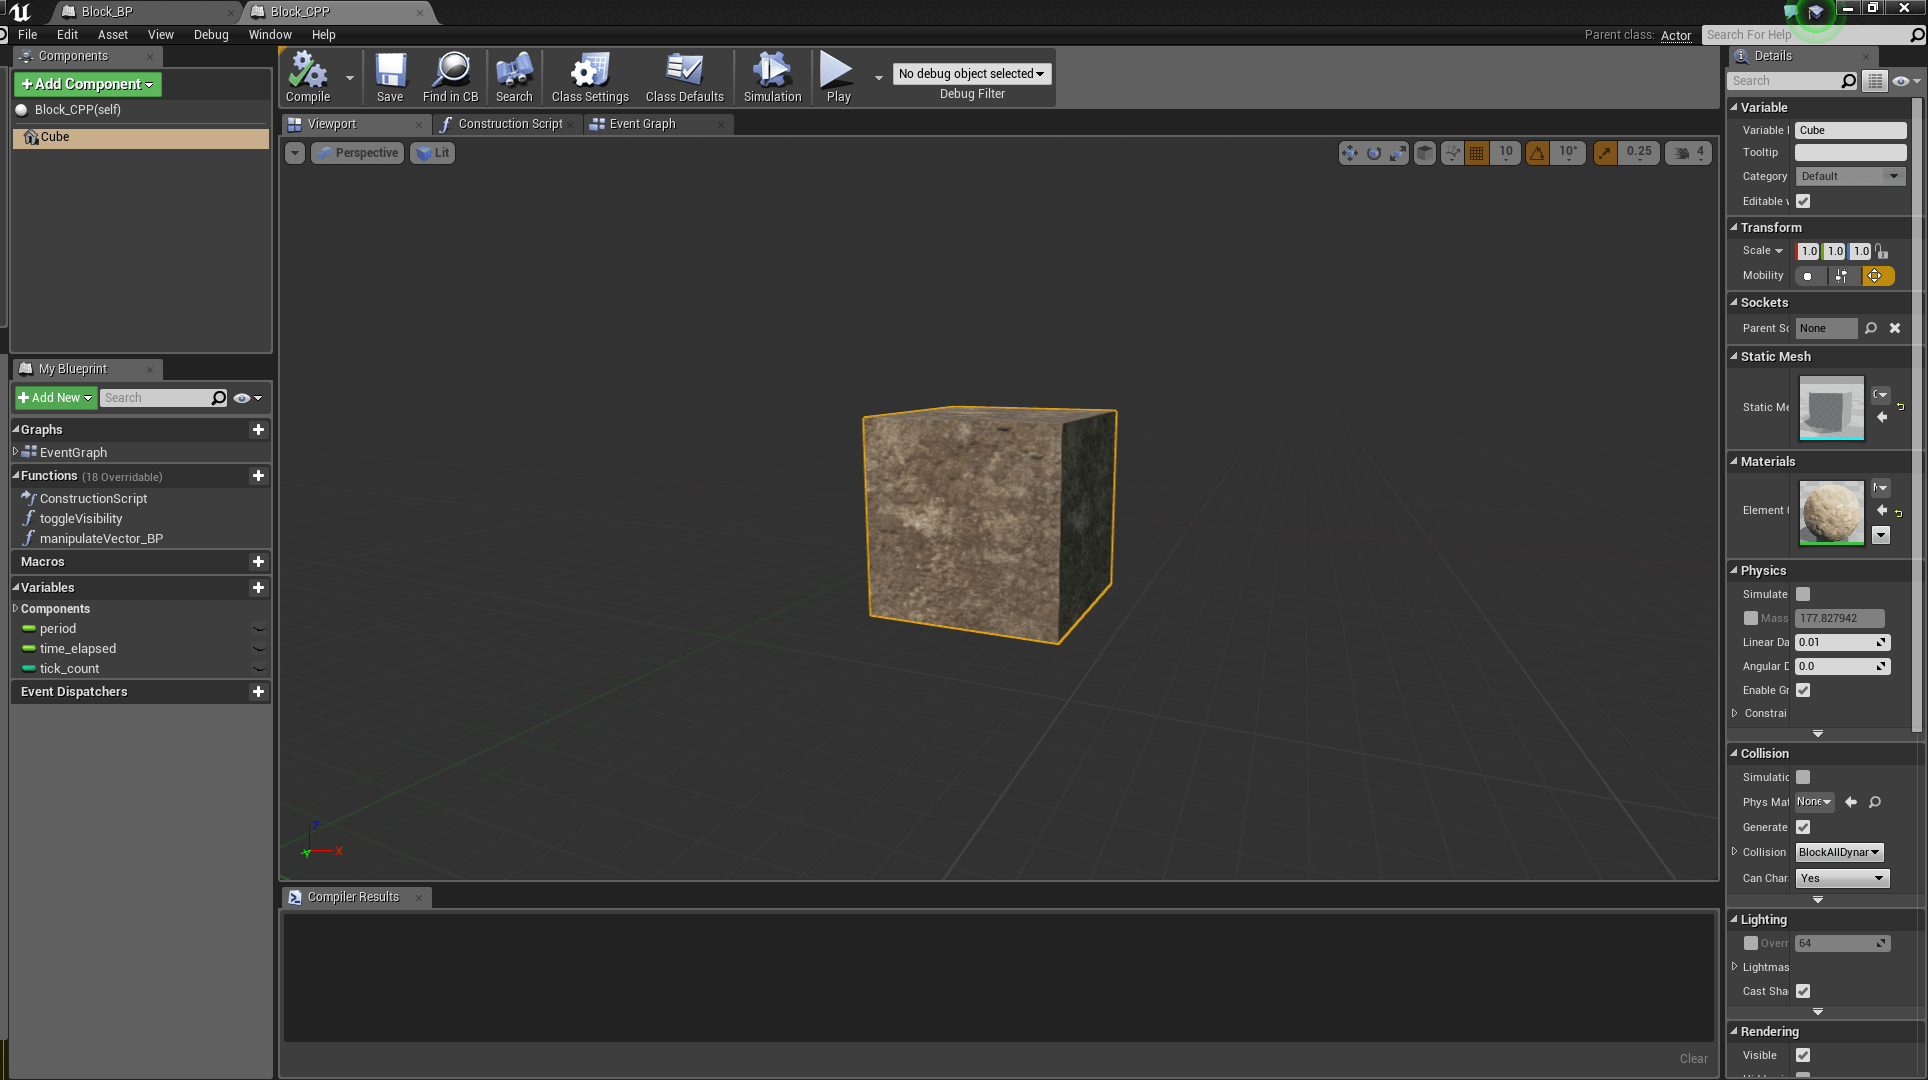
Task: Open the Debug menu
Action: pyautogui.click(x=211, y=35)
